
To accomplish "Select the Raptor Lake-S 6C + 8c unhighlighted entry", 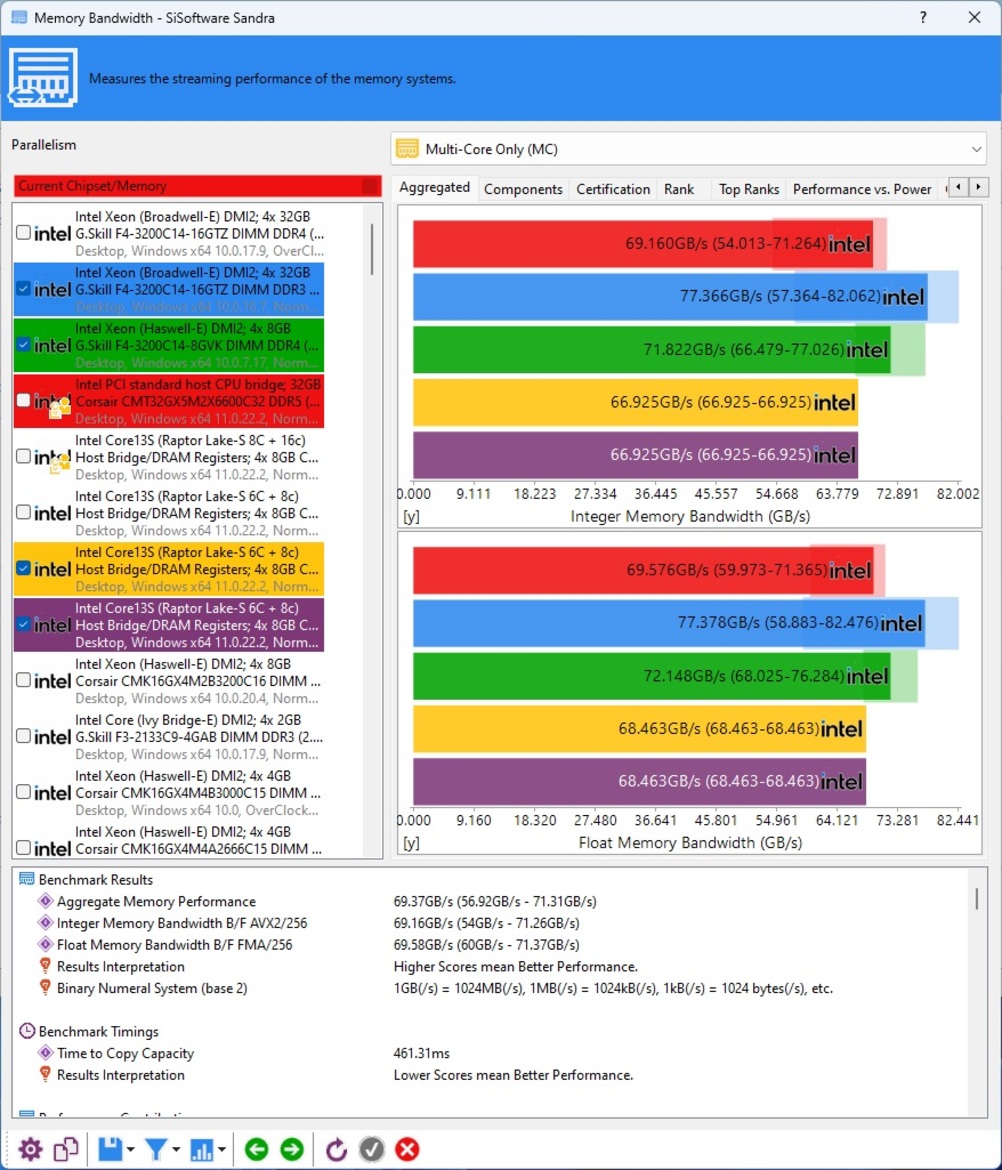I will tap(169, 513).
